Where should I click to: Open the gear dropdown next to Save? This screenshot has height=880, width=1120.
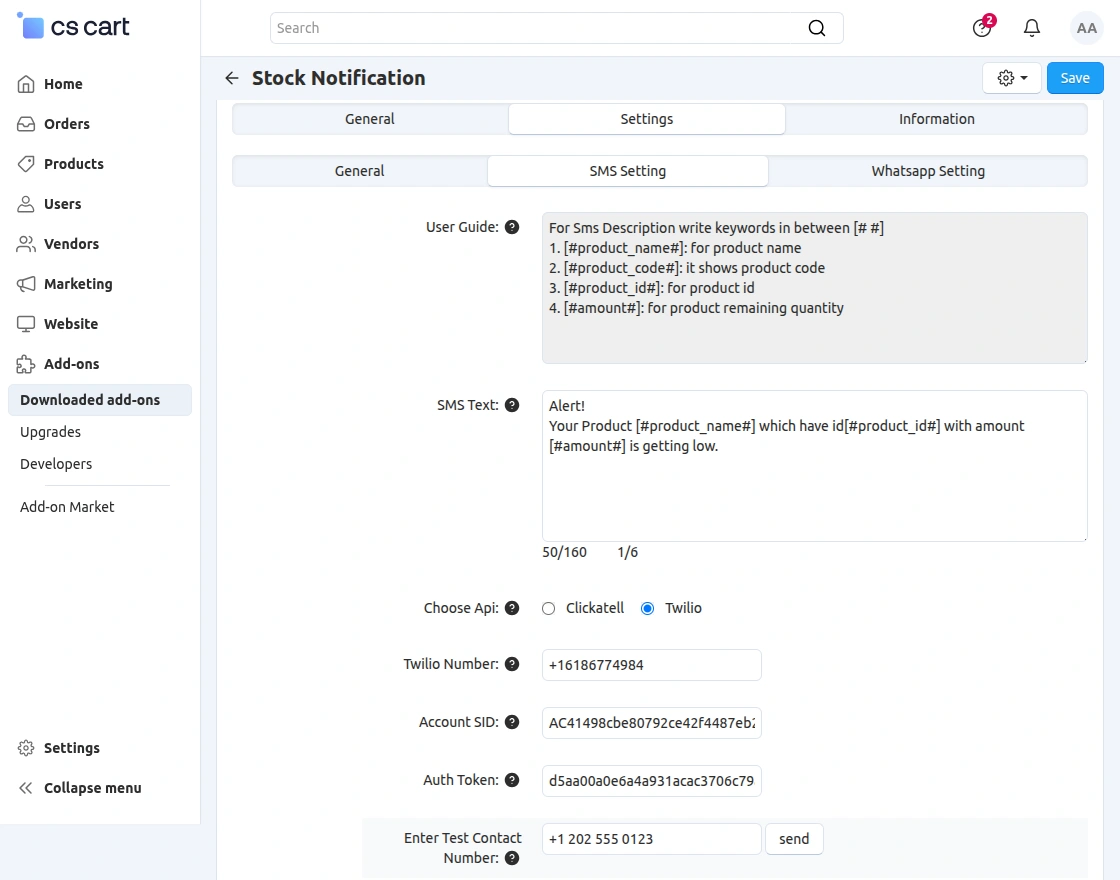coord(1012,78)
